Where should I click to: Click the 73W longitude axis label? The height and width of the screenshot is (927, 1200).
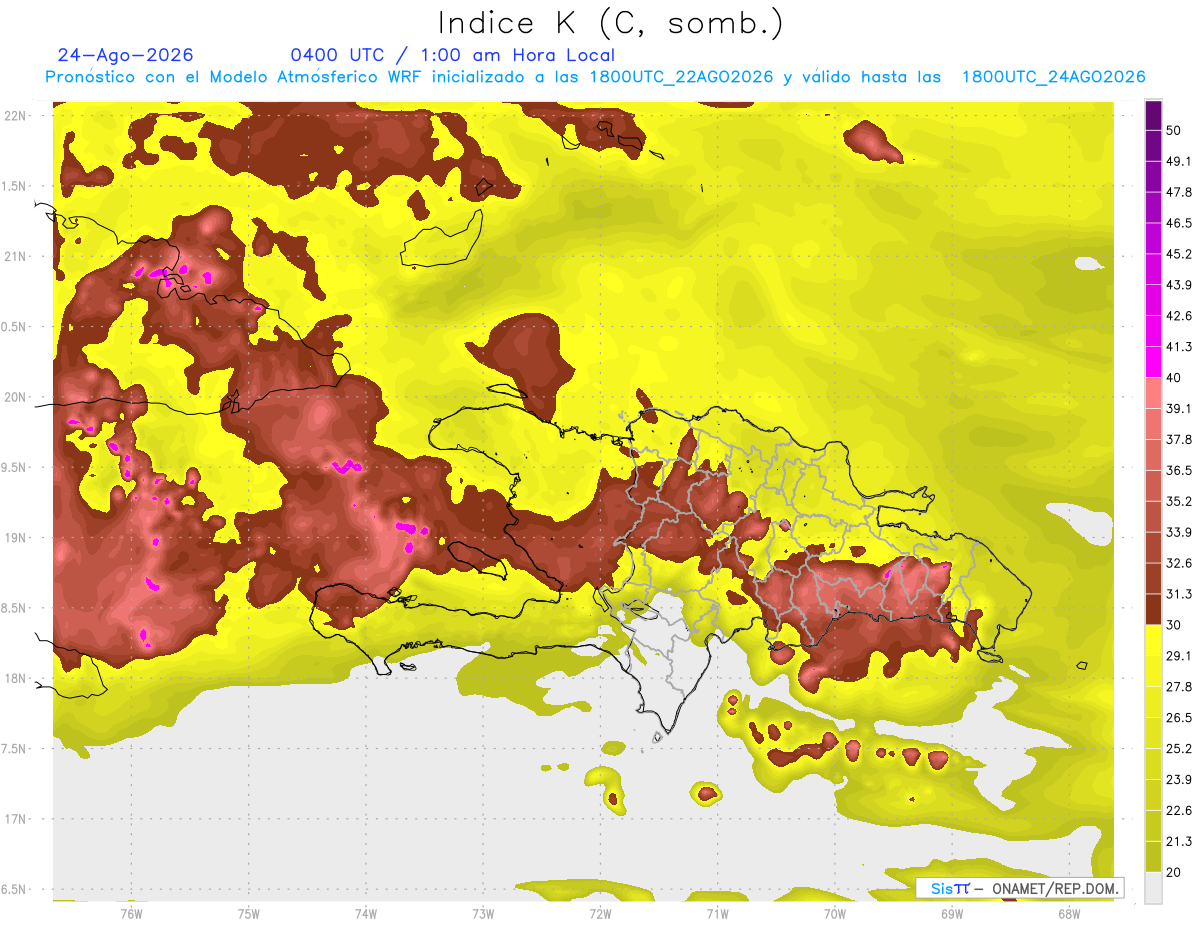coord(483,913)
